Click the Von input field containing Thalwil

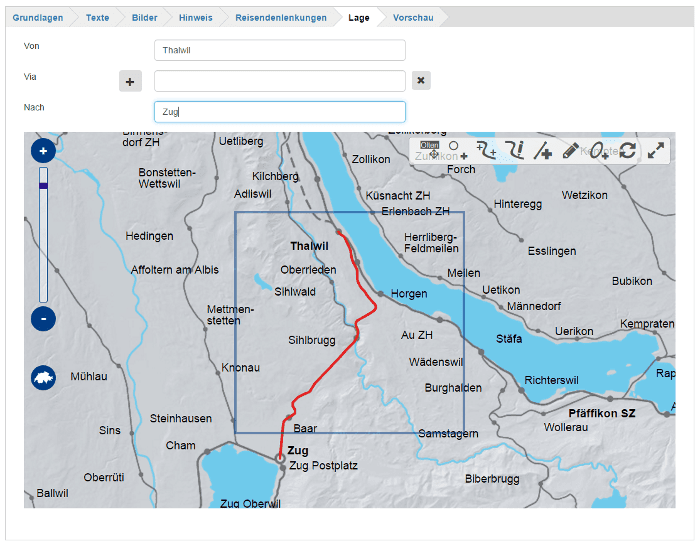[x=280, y=50]
